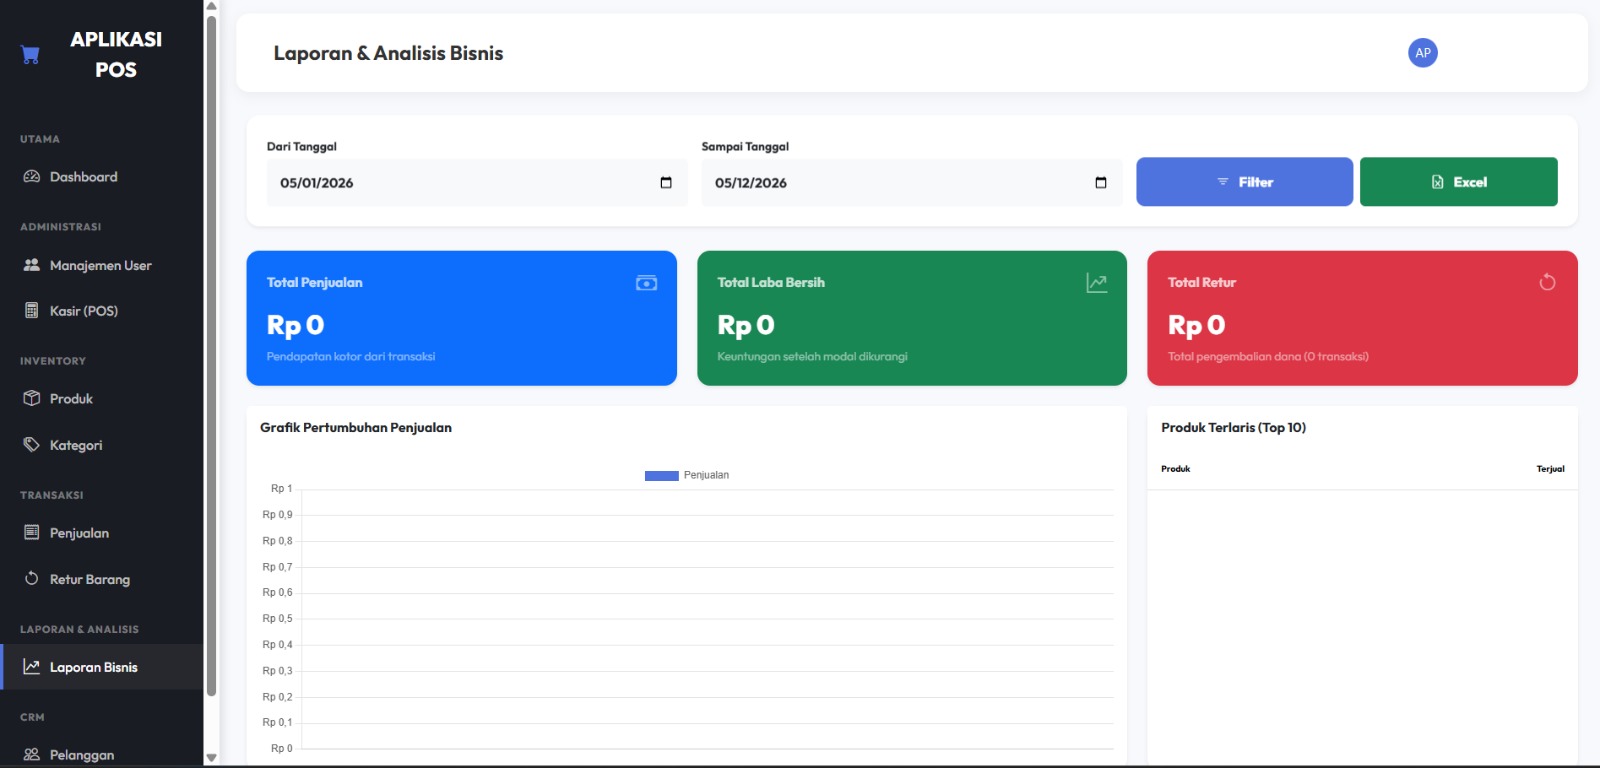1600x768 pixels.
Task: Click the Produk column header
Action: pyautogui.click(x=1176, y=468)
